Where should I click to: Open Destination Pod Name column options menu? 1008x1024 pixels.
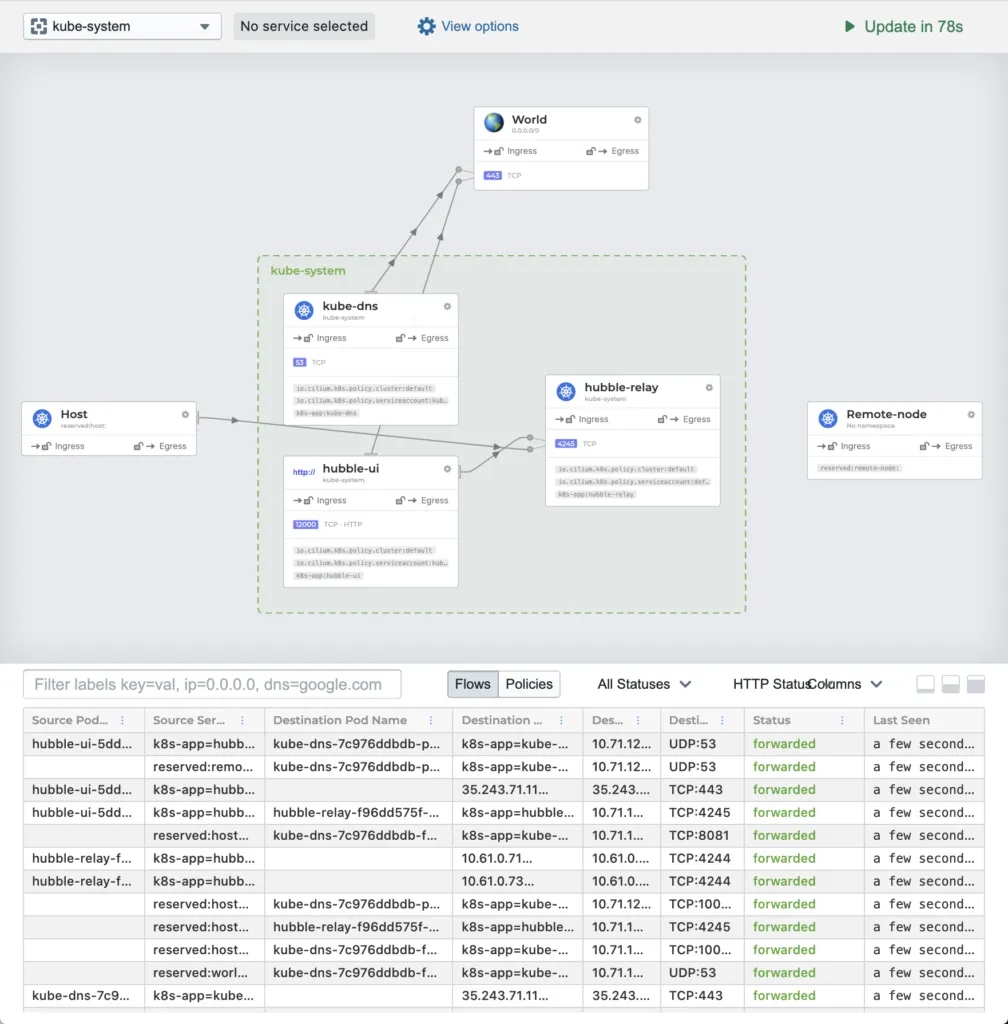(x=431, y=720)
